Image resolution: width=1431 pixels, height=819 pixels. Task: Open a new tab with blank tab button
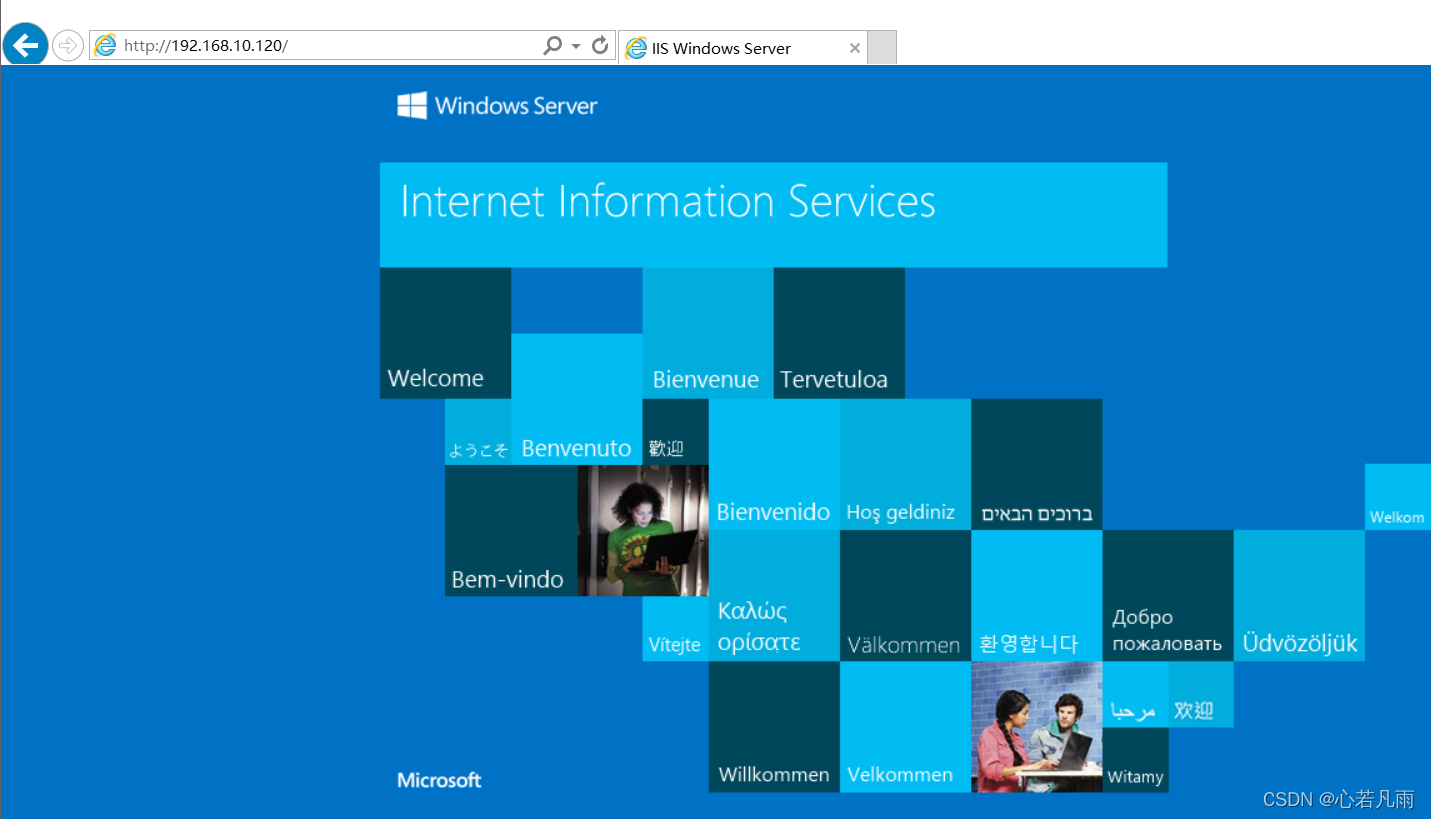[x=881, y=47]
